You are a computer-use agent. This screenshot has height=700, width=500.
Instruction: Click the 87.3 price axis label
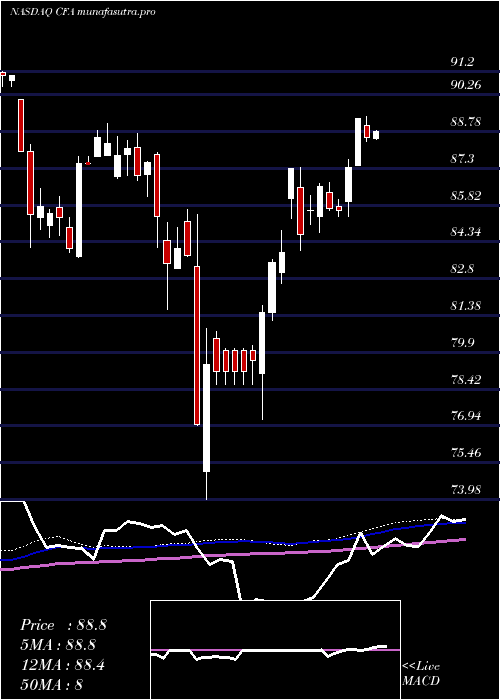tap(462, 158)
